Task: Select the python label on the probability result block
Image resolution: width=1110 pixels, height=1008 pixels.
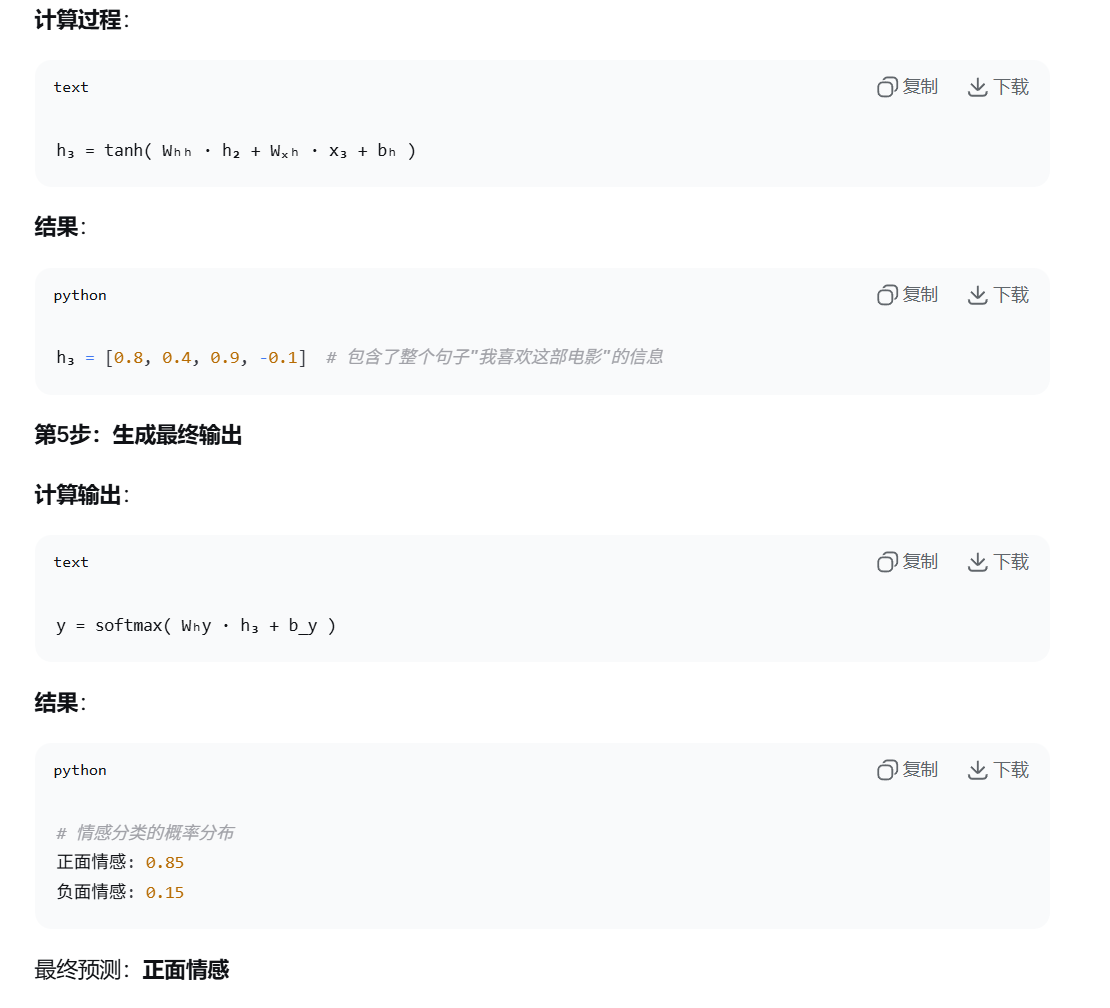Action: coord(79,770)
